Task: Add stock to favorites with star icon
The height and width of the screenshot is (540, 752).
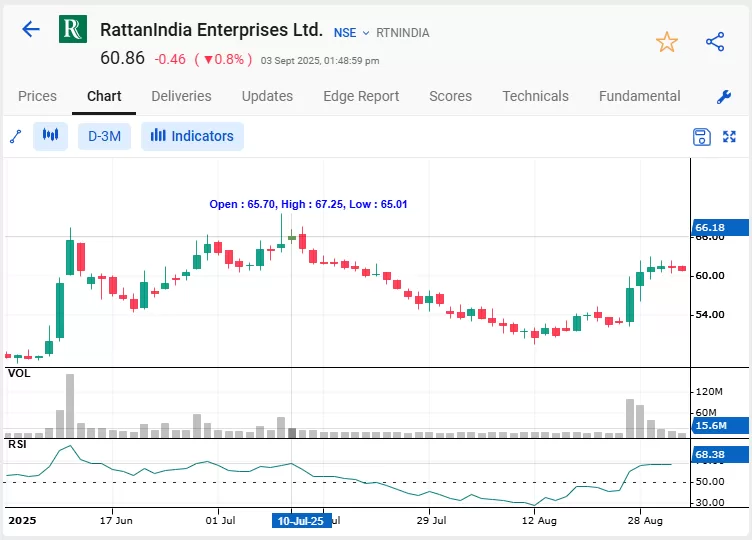Action: pyautogui.click(x=667, y=42)
